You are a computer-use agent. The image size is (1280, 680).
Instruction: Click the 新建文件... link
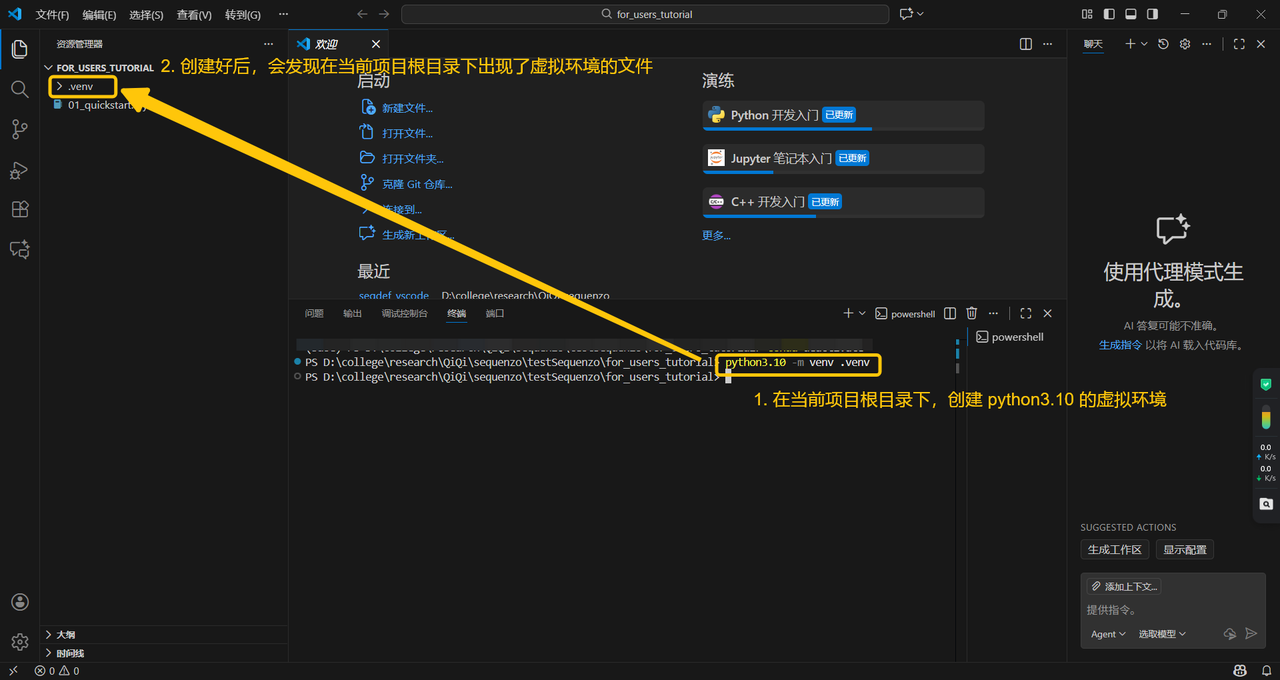click(407, 108)
